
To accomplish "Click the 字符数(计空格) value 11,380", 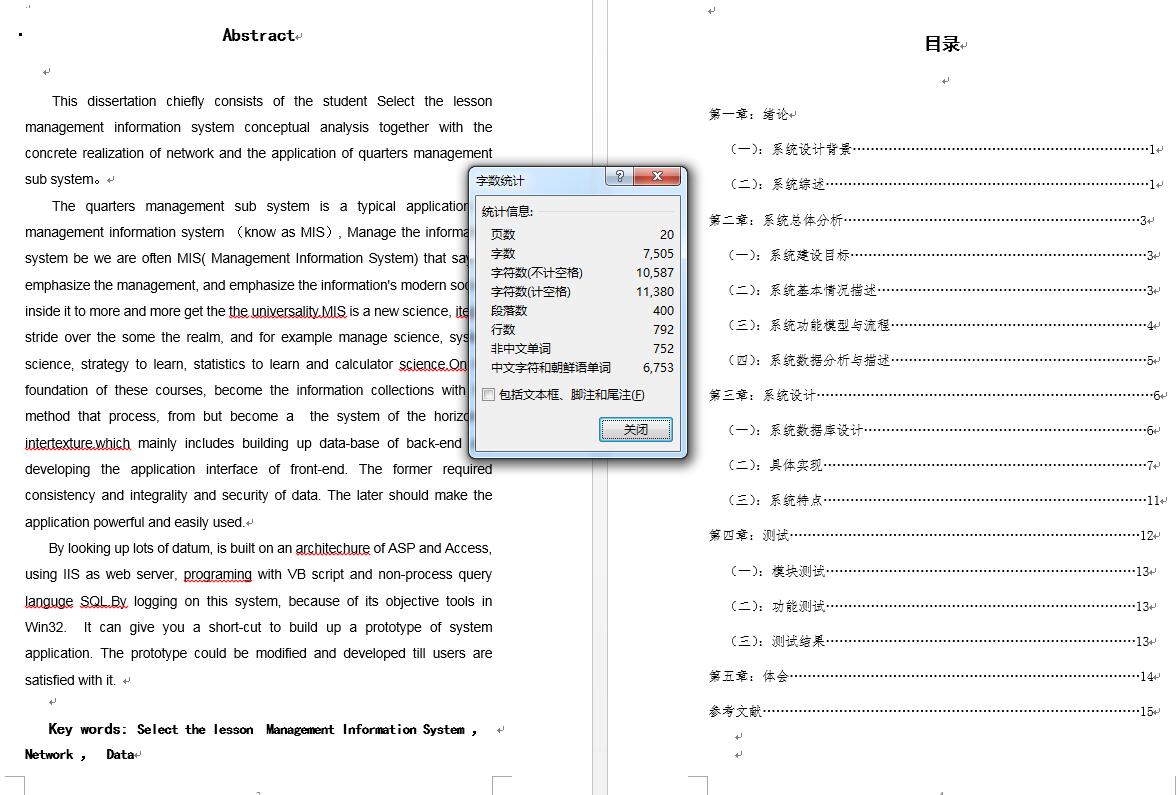I will [x=655, y=292].
